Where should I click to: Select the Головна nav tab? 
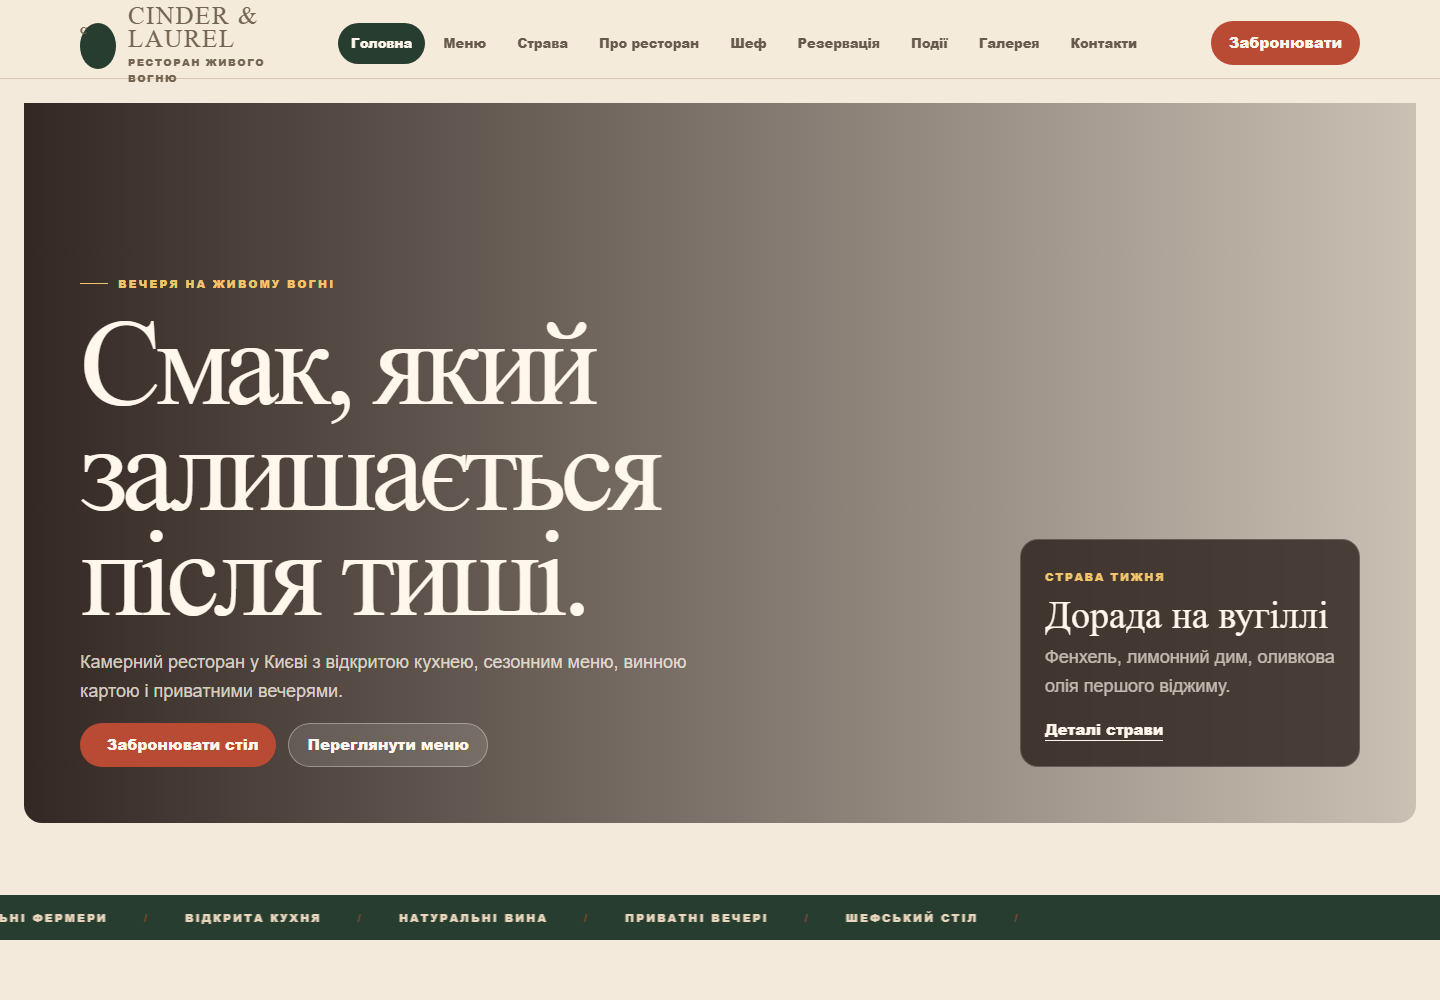[381, 43]
